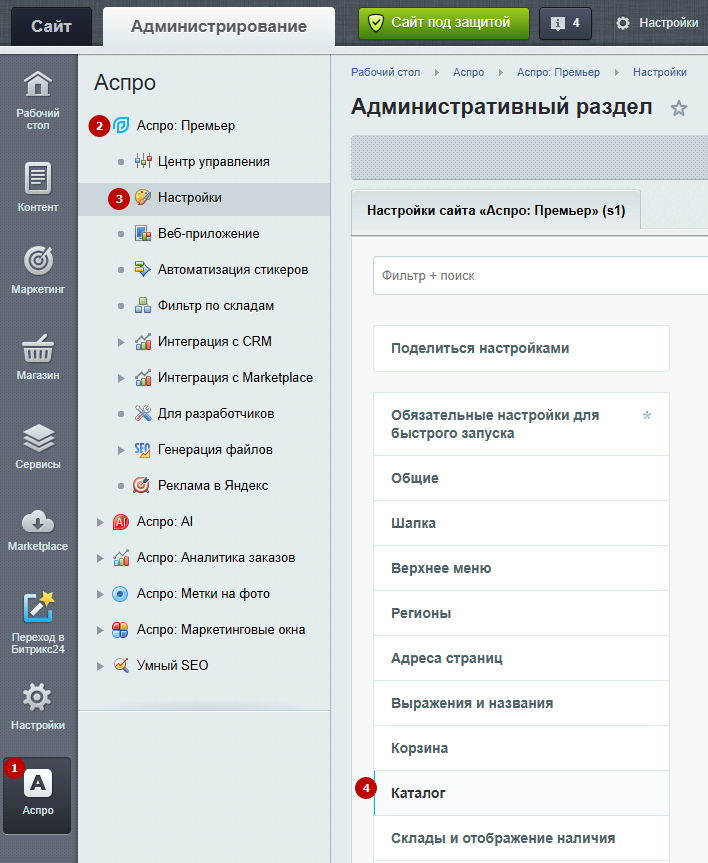Click Реклама в Яндекс target icon

tap(141, 485)
